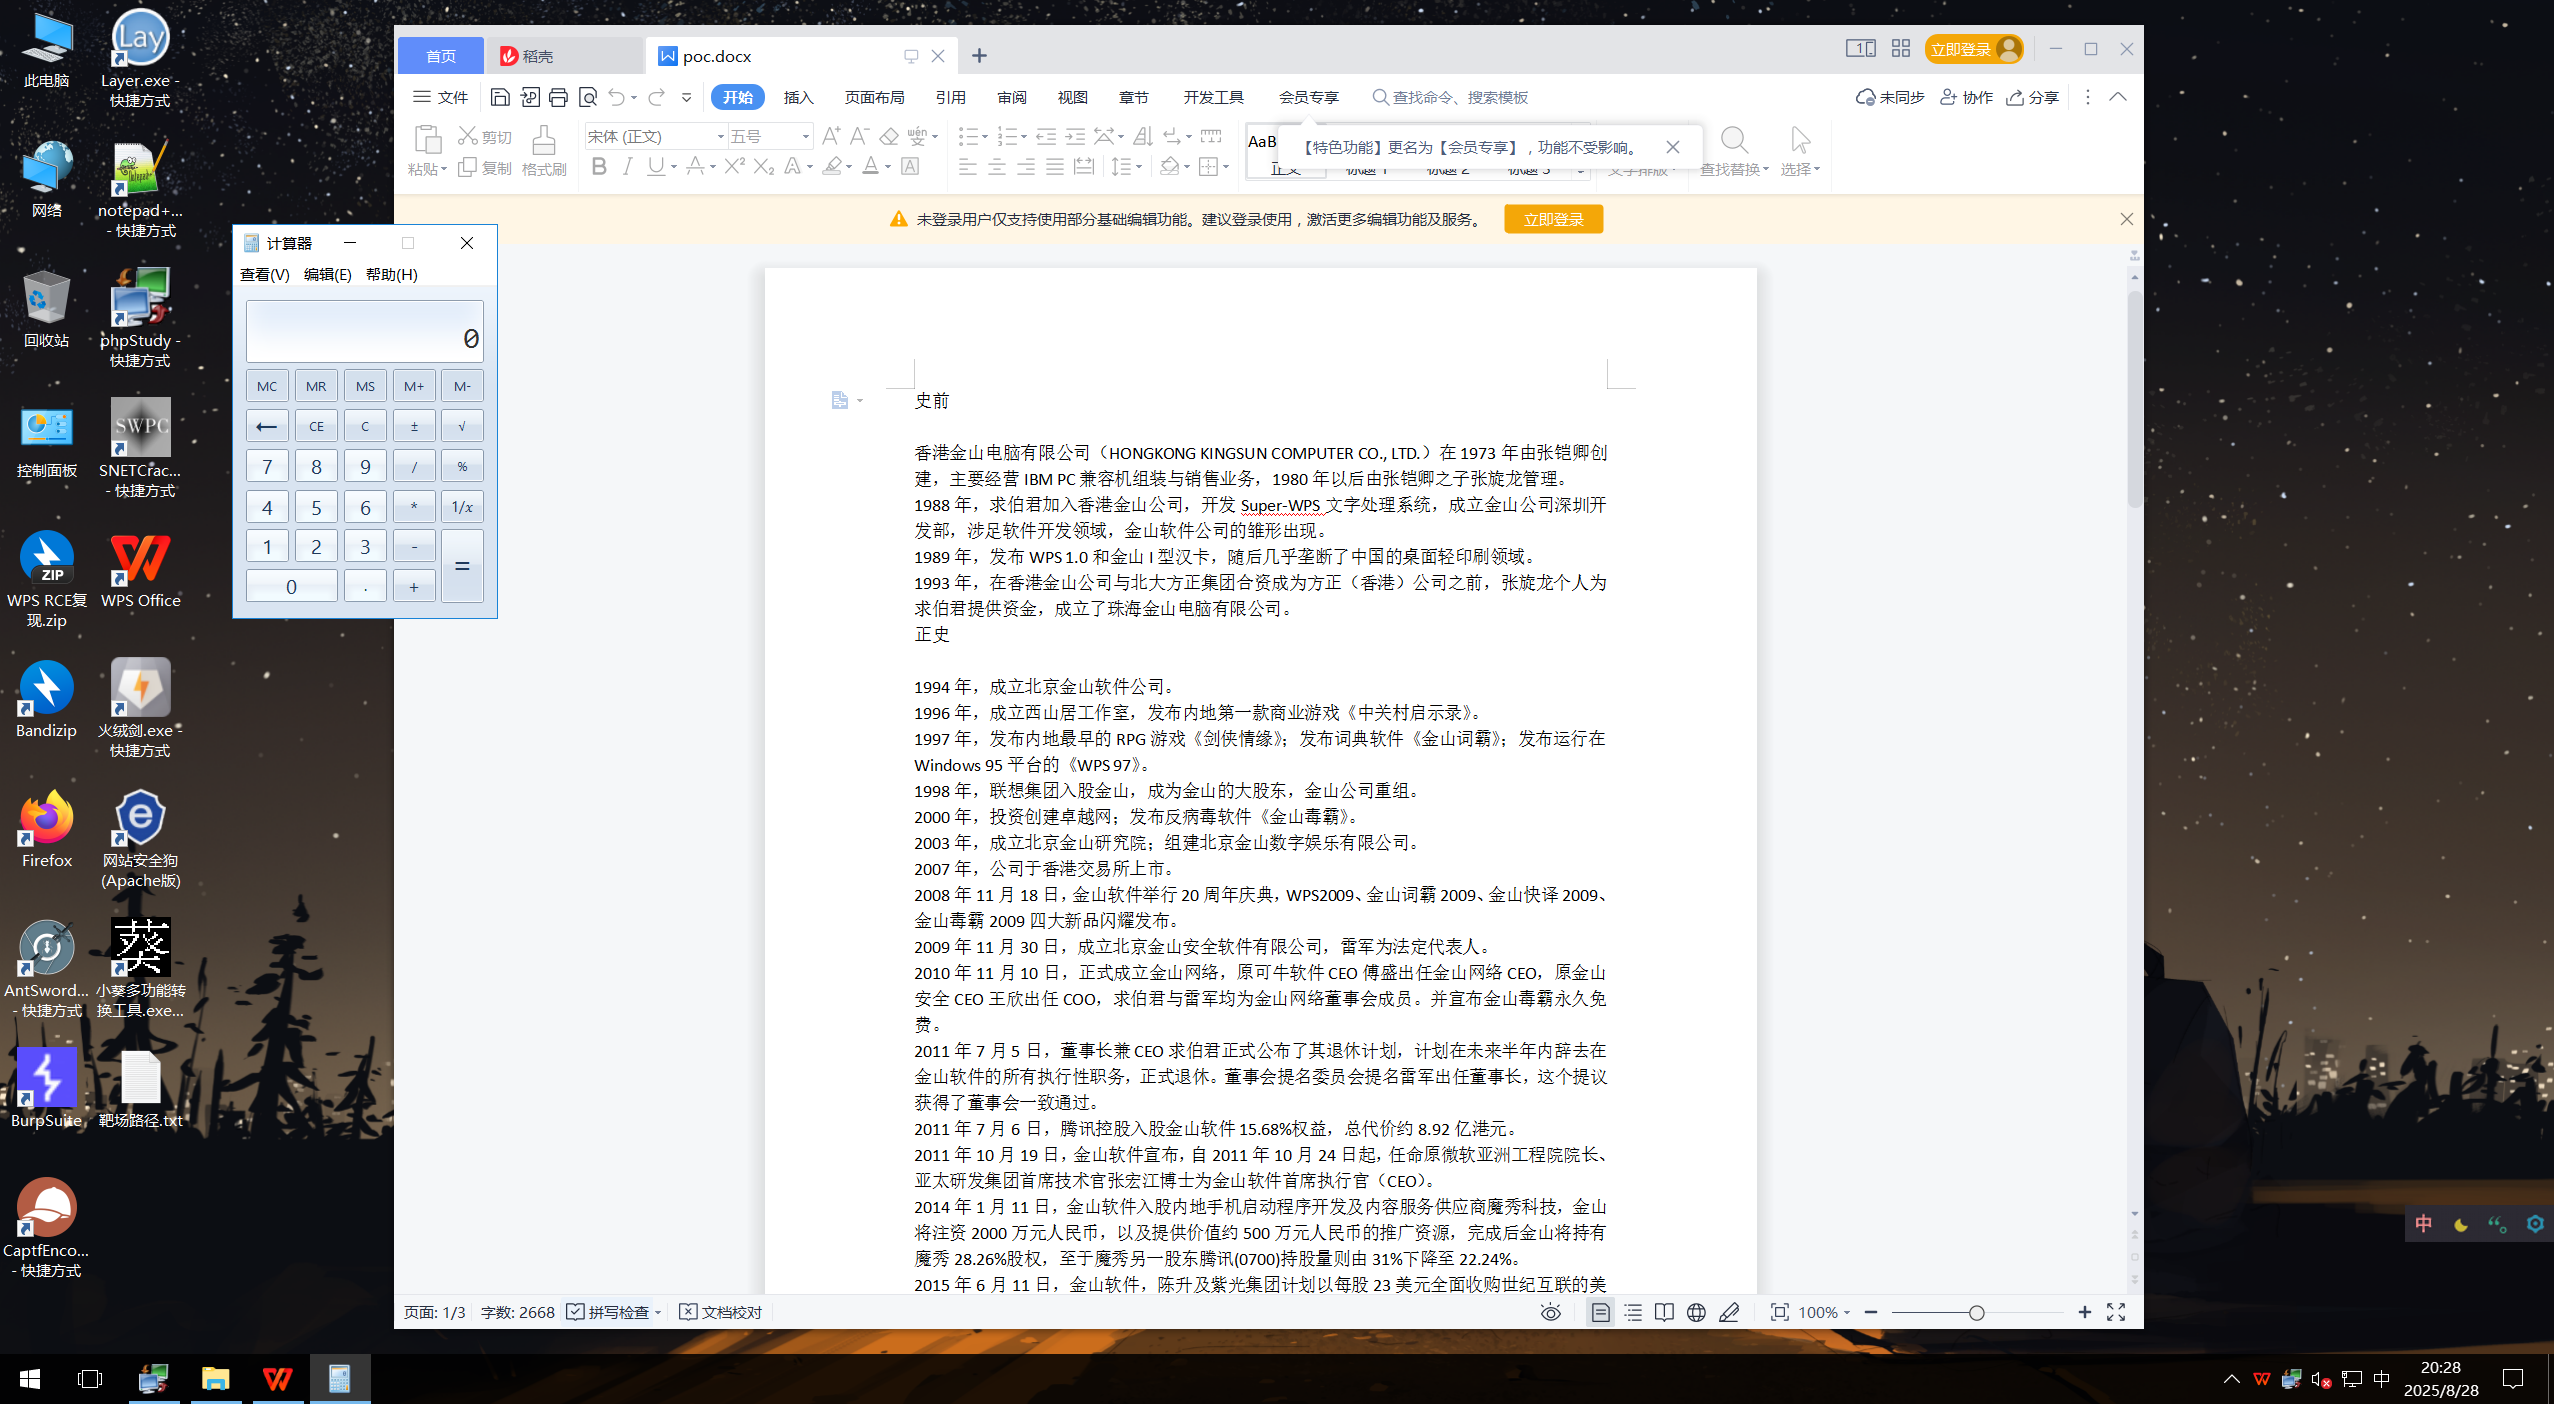The image size is (2554, 1404).
Task: Click the Clear Formatting eraser icon
Action: (888, 136)
